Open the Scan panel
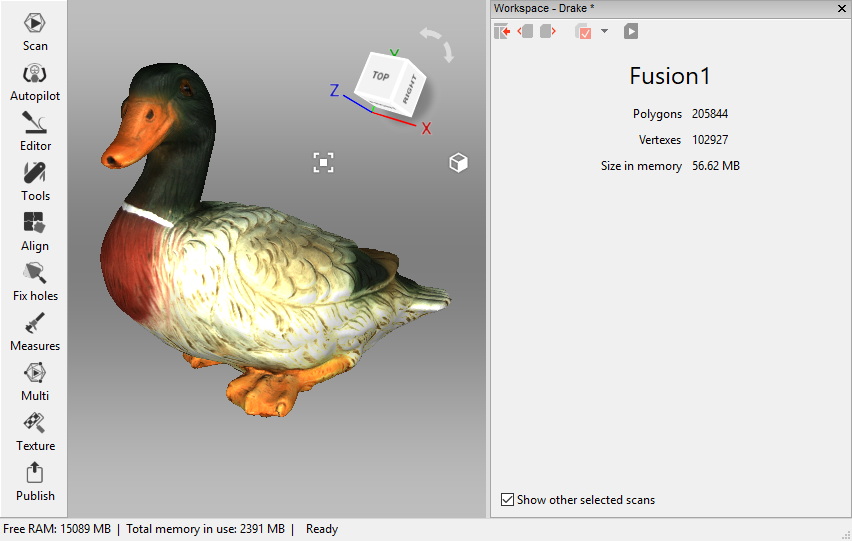The width and height of the screenshot is (852, 541). 35,30
